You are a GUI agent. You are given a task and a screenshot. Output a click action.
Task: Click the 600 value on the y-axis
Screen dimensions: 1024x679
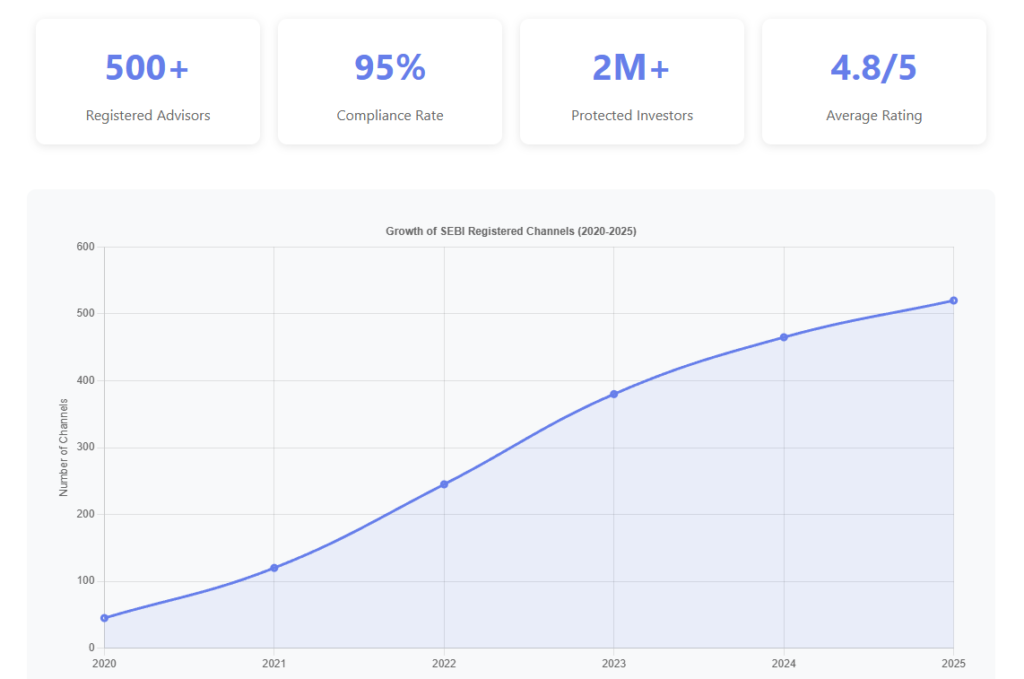tap(86, 247)
